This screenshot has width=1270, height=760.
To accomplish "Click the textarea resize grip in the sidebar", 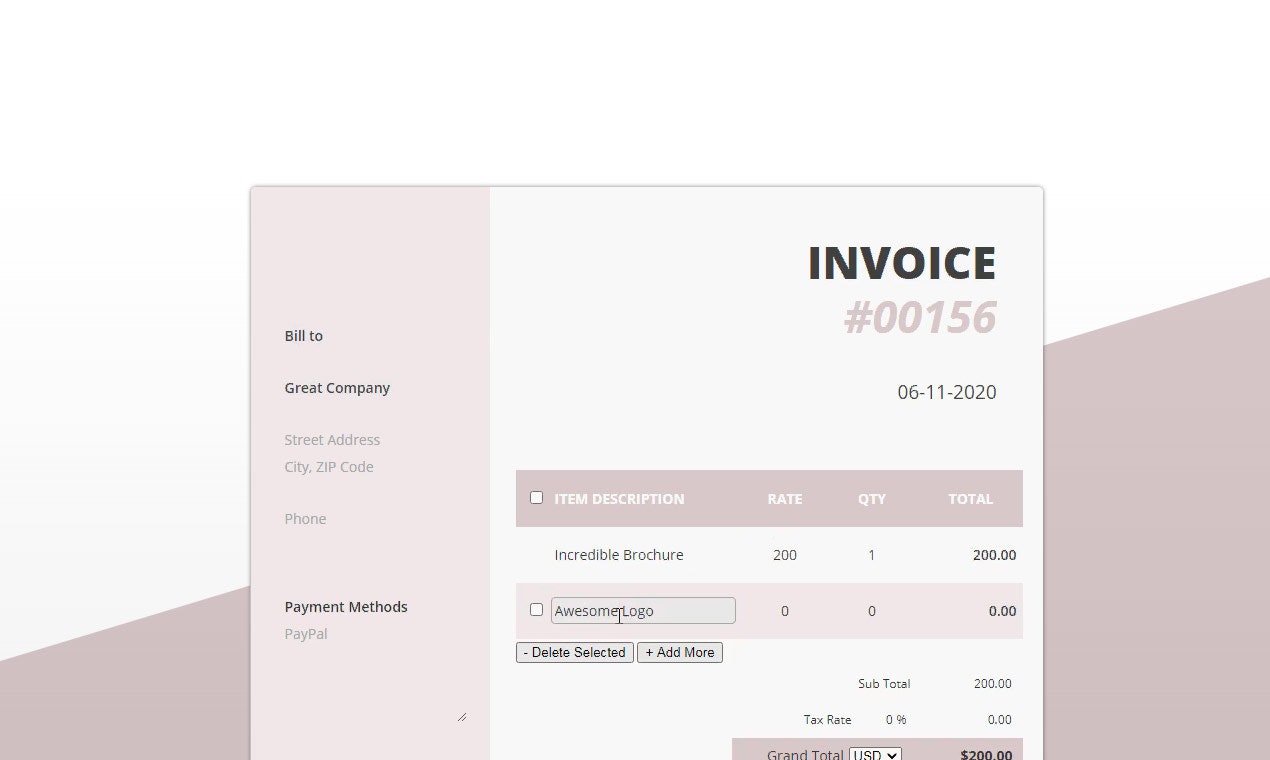I will coord(461,715).
